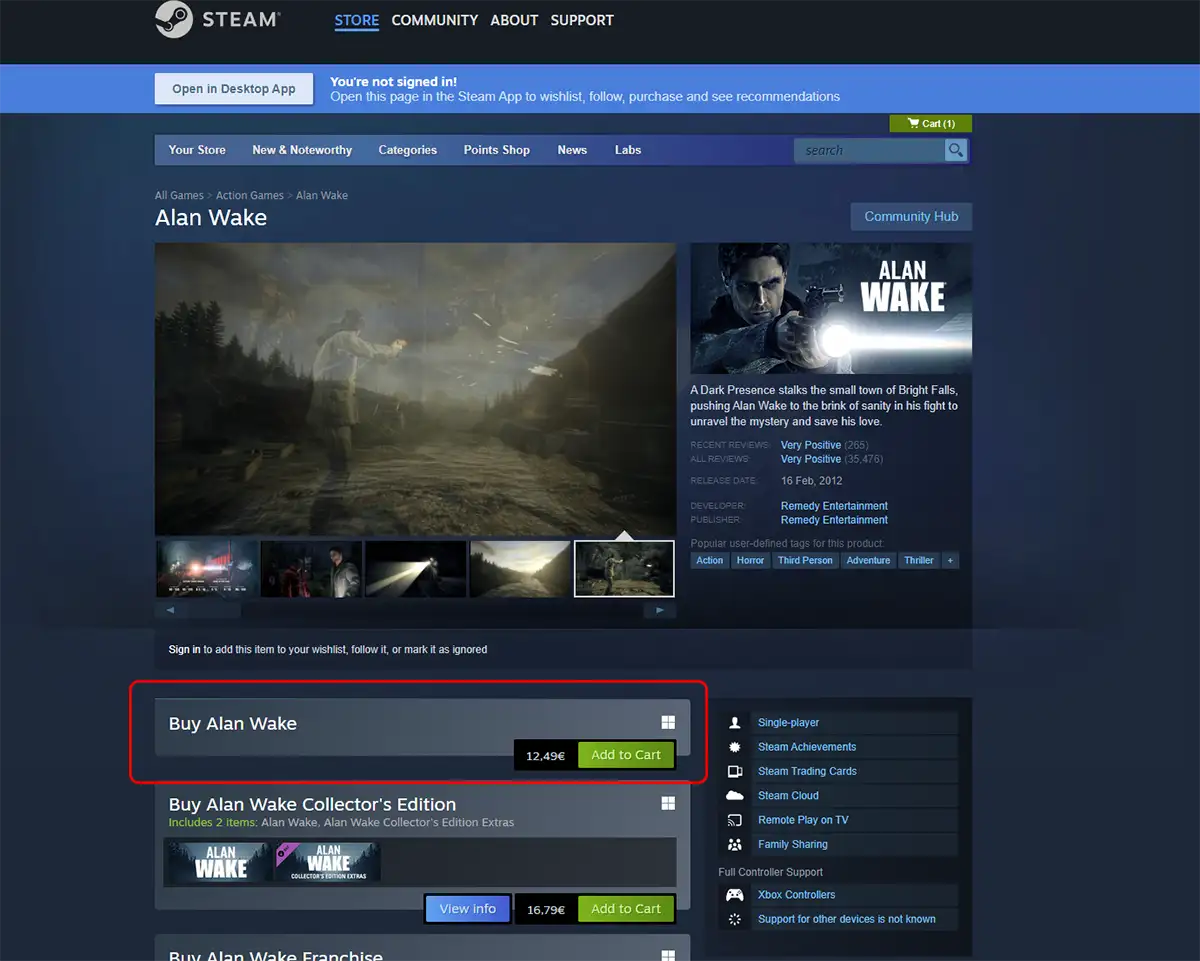Image resolution: width=1200 pixels, height=961 pixels.
Task: Click the Steam Cloud icon
Action: [735, 795]
